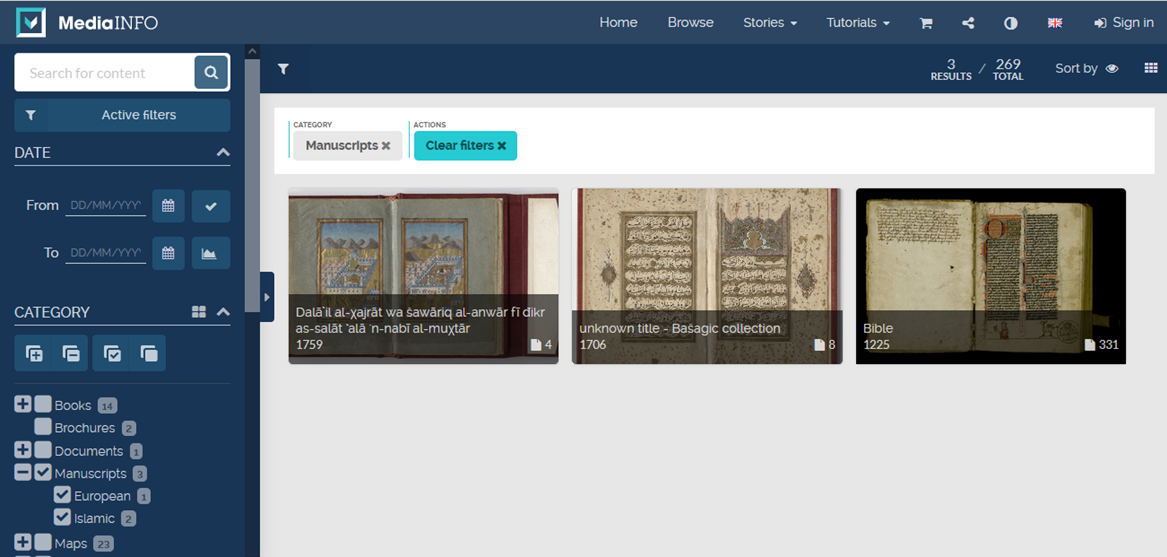Screen dimensions: 1167x557
Task: Open the From date calendar picker
Action: 168,206
